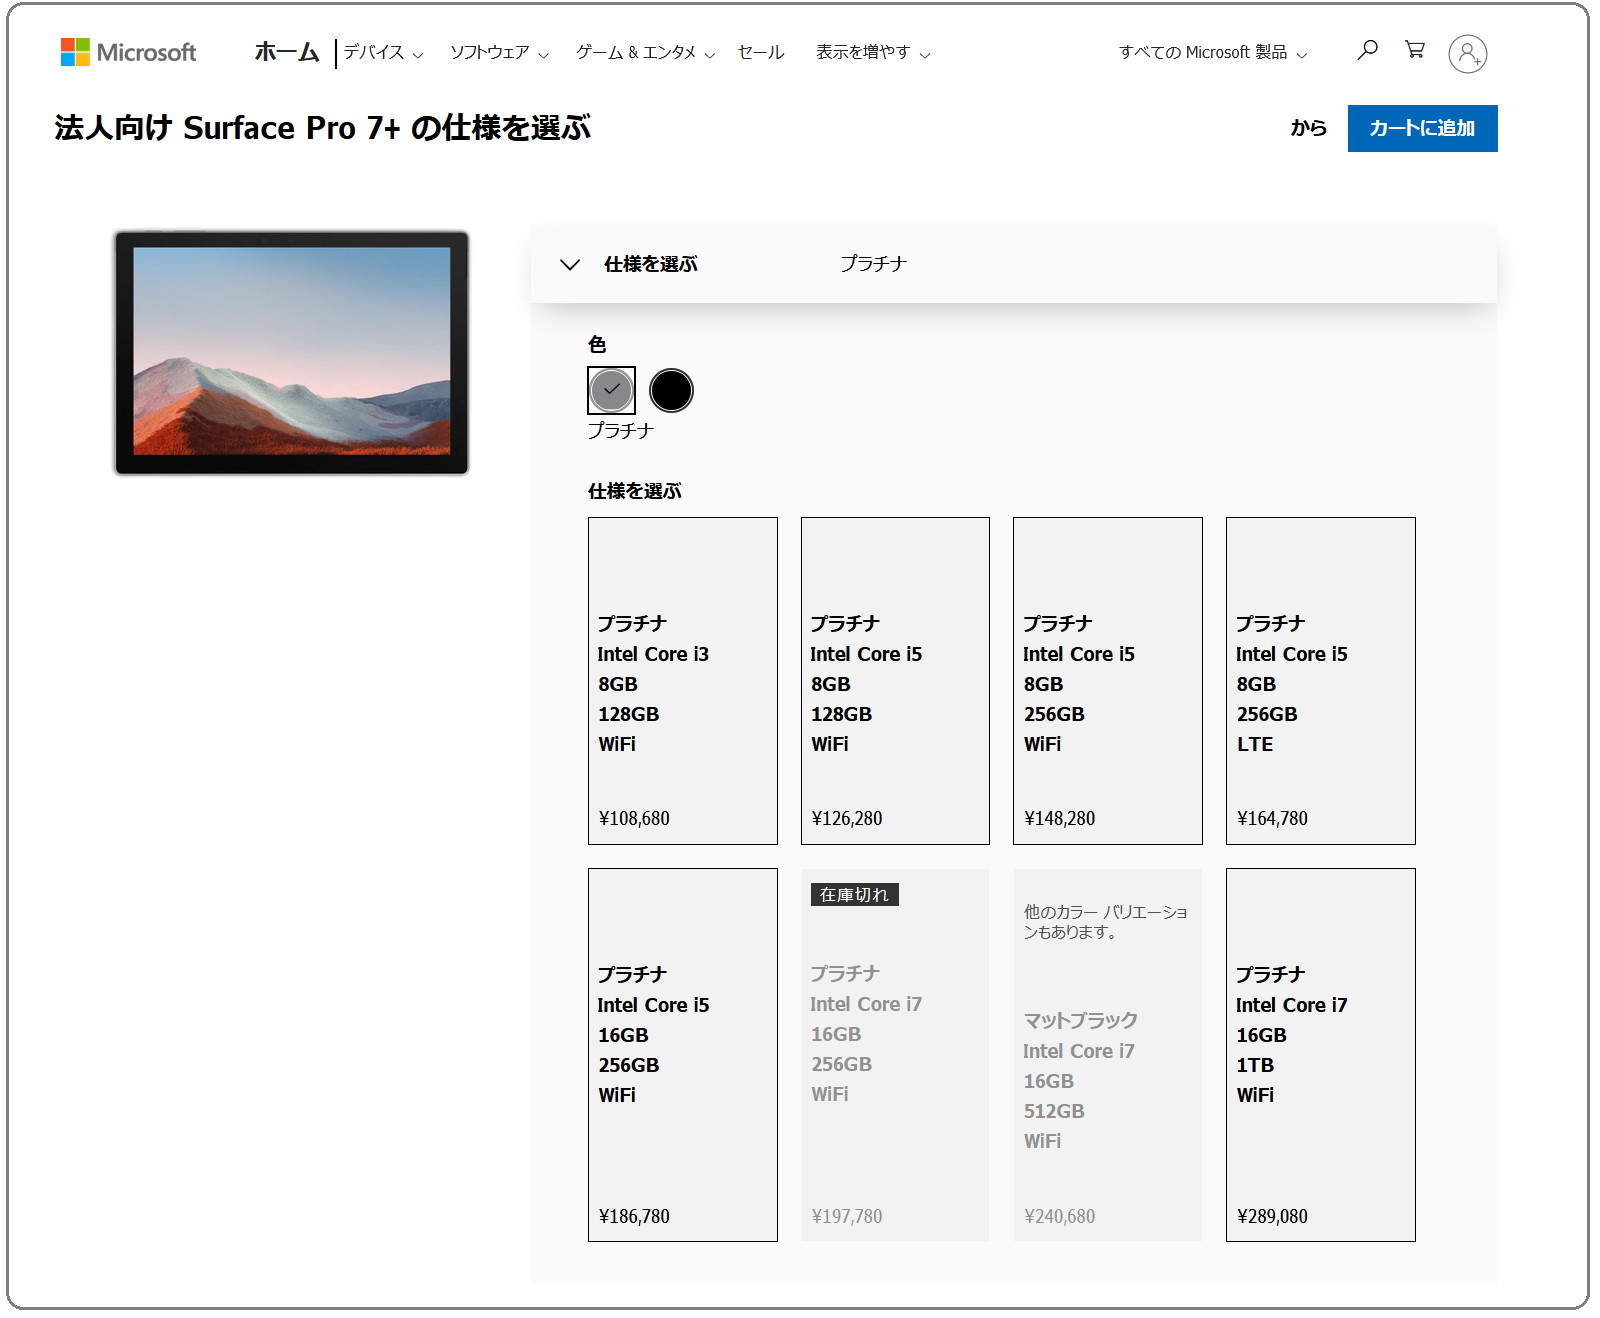The width and height of the screenshot is (1600, 1318).
Task: Click the 在庫切れ badge
Action: tap(854, 894)
